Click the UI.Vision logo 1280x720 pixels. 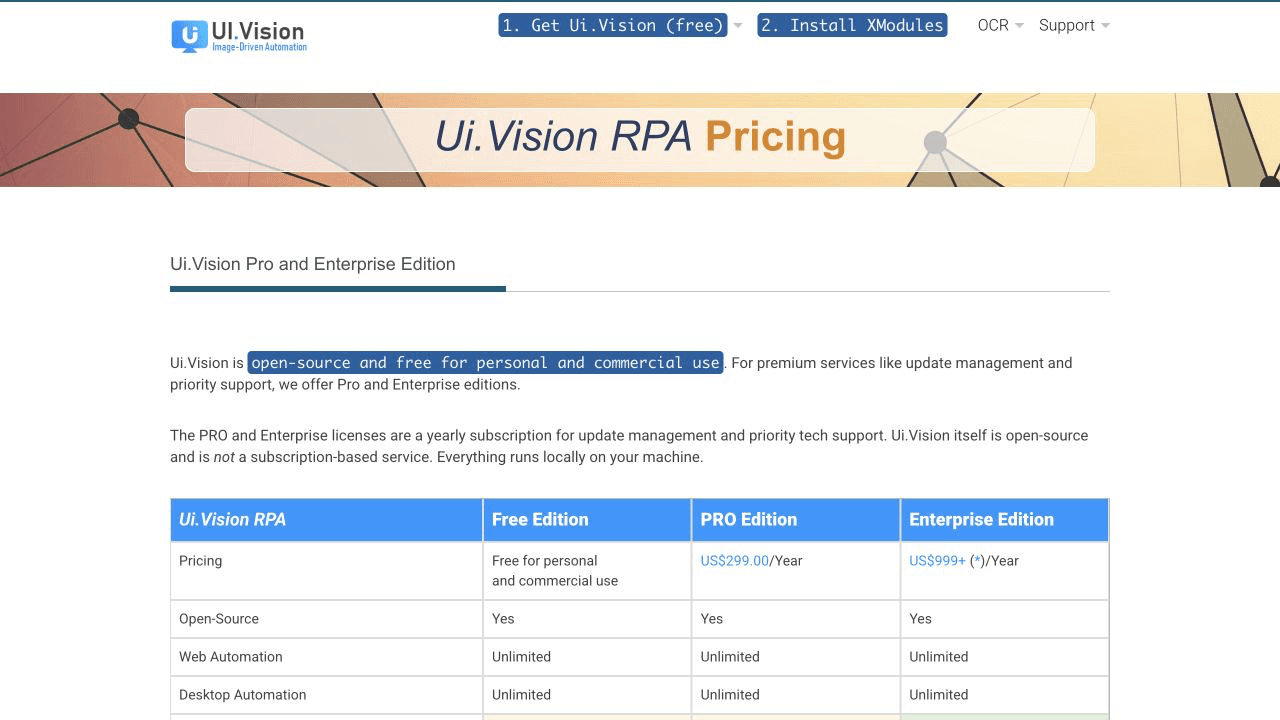239,35
